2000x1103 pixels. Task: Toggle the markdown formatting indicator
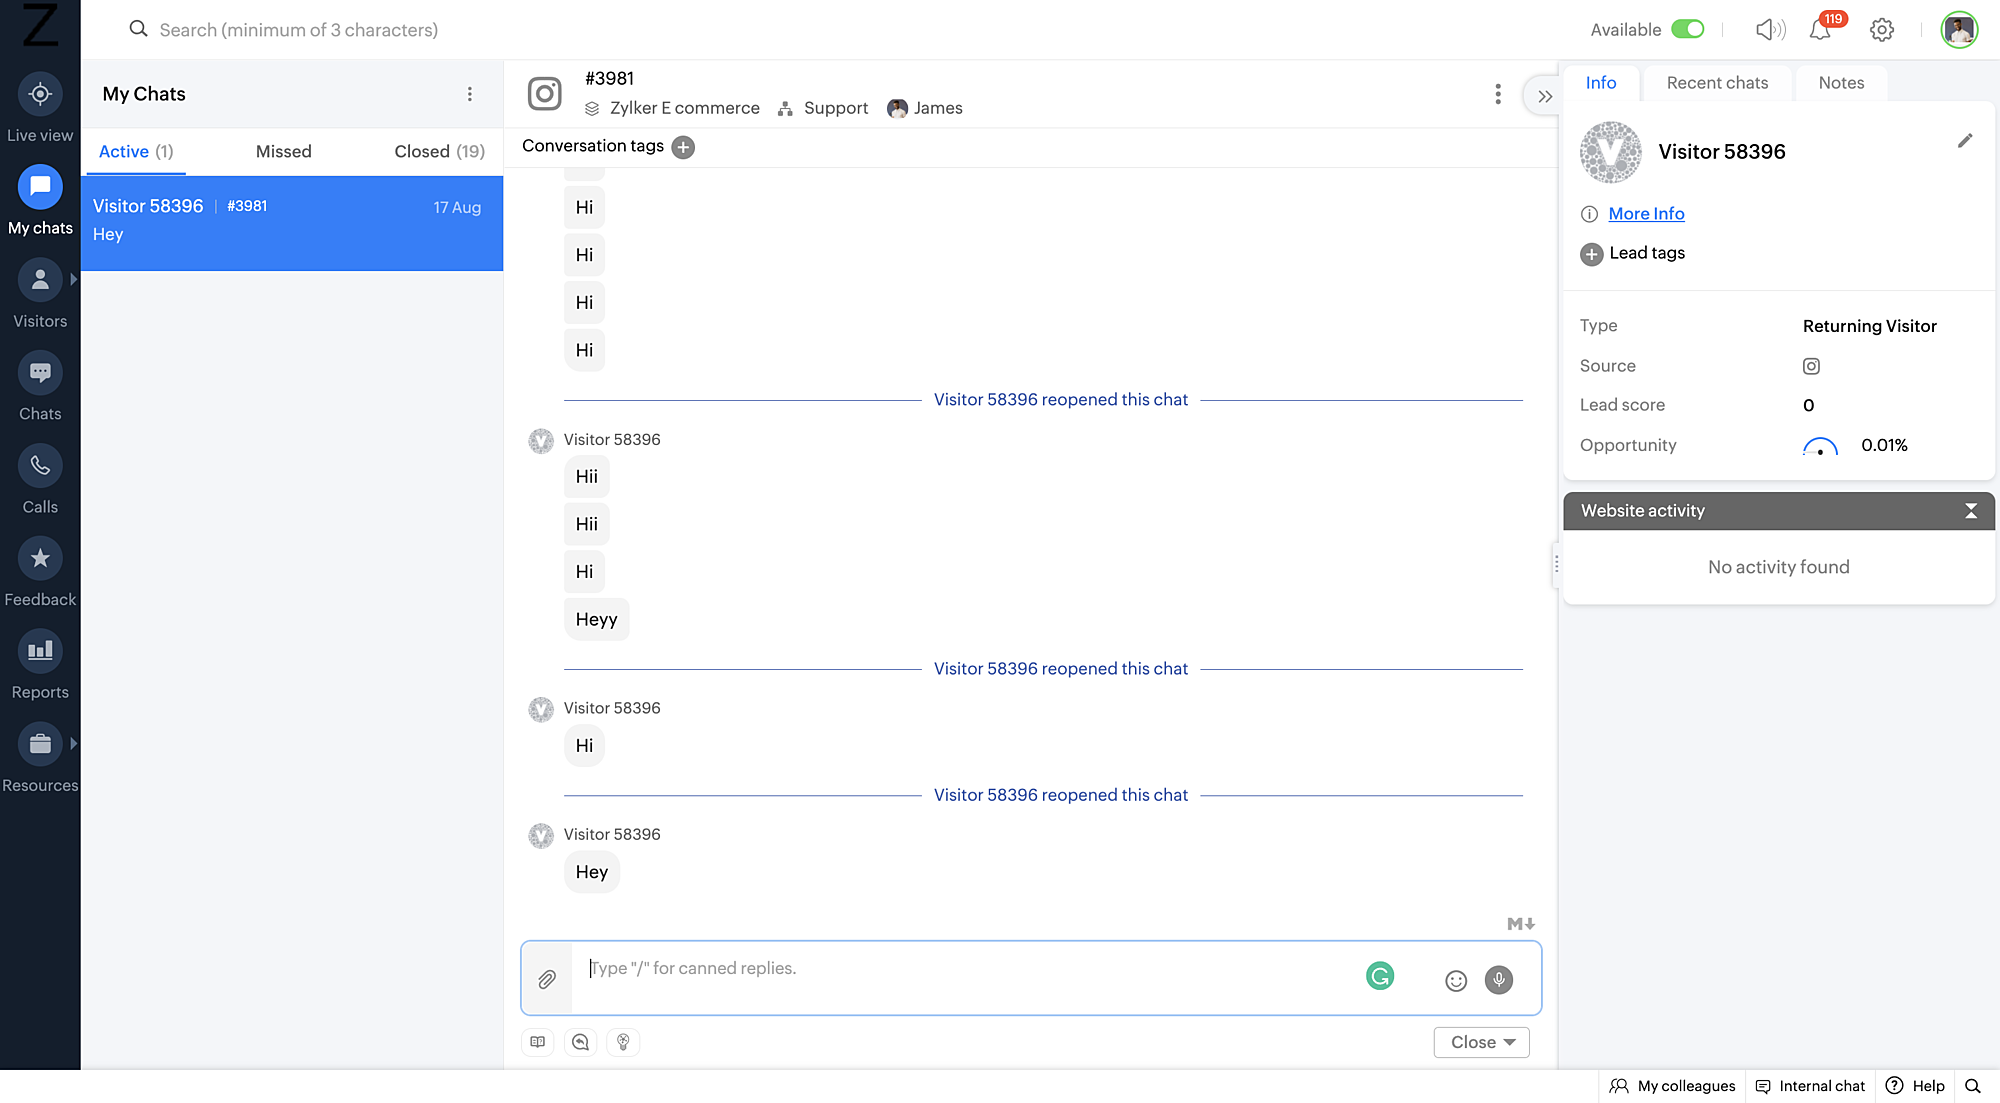coord(1520,924)
